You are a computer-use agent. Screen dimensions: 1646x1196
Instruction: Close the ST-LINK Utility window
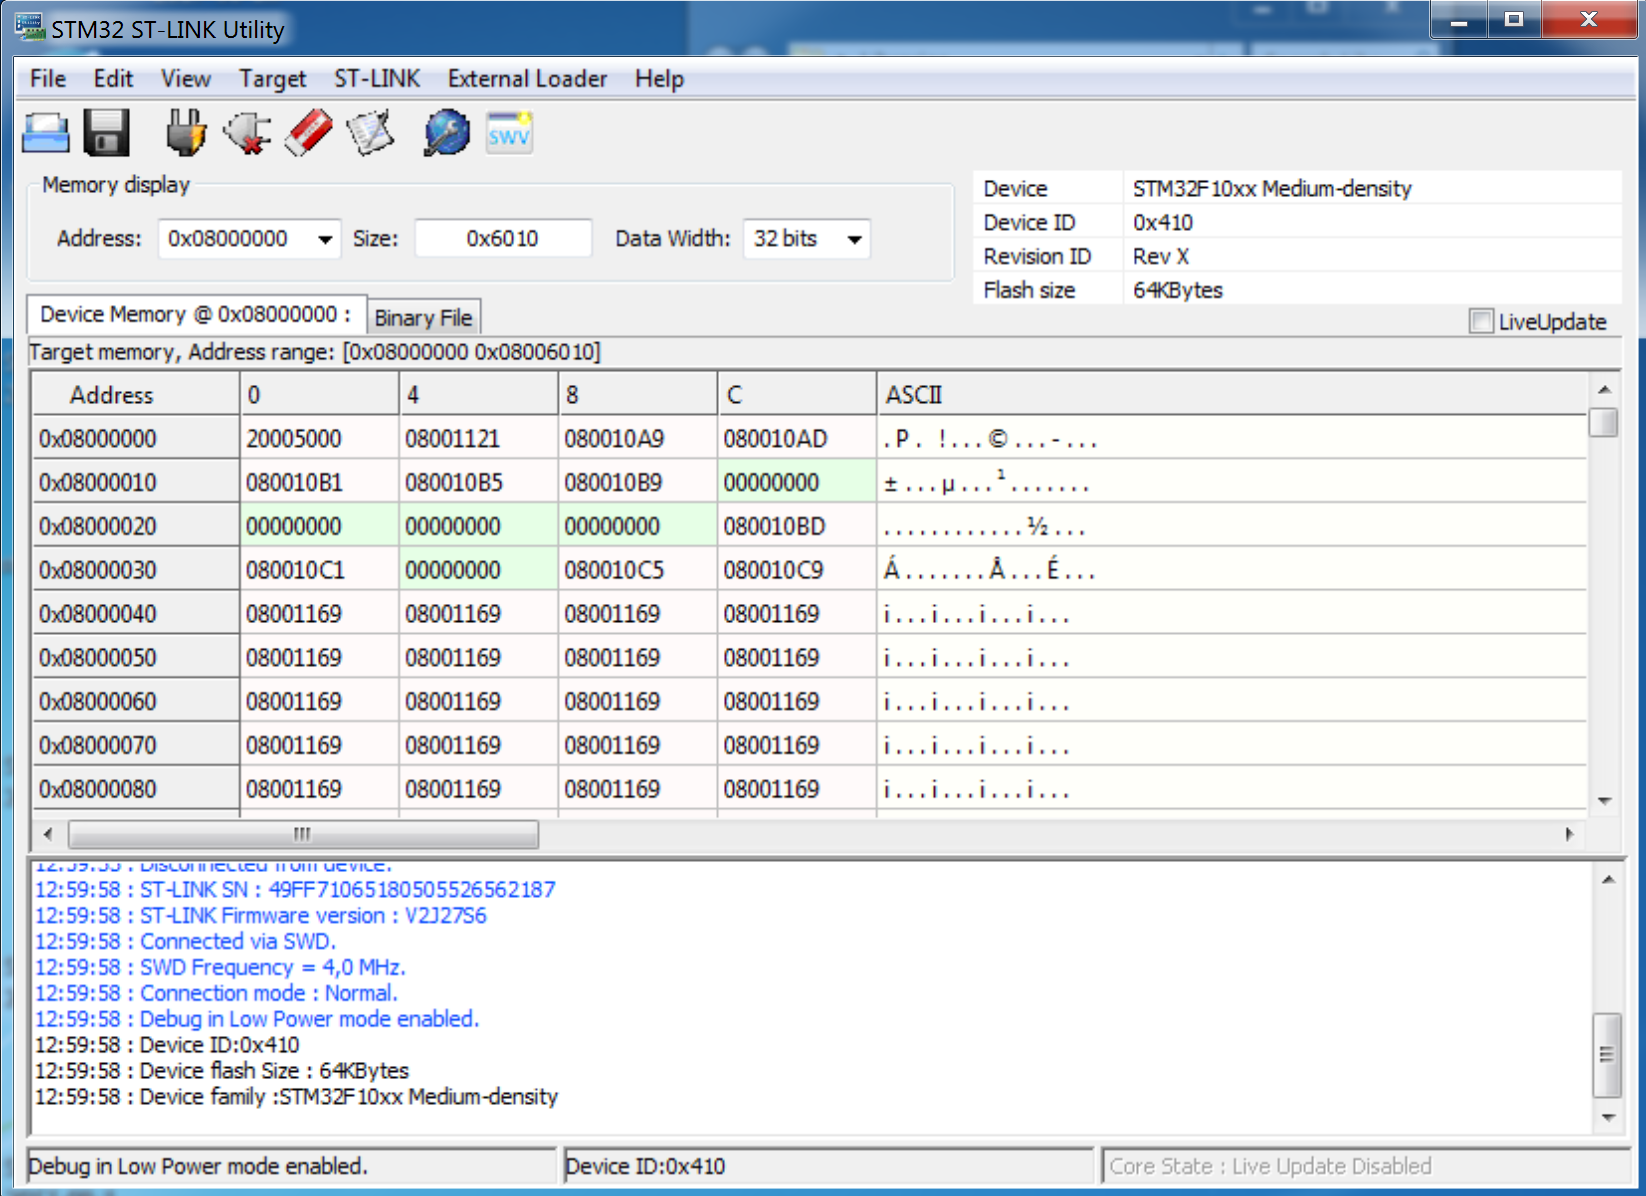point(1588,20)
